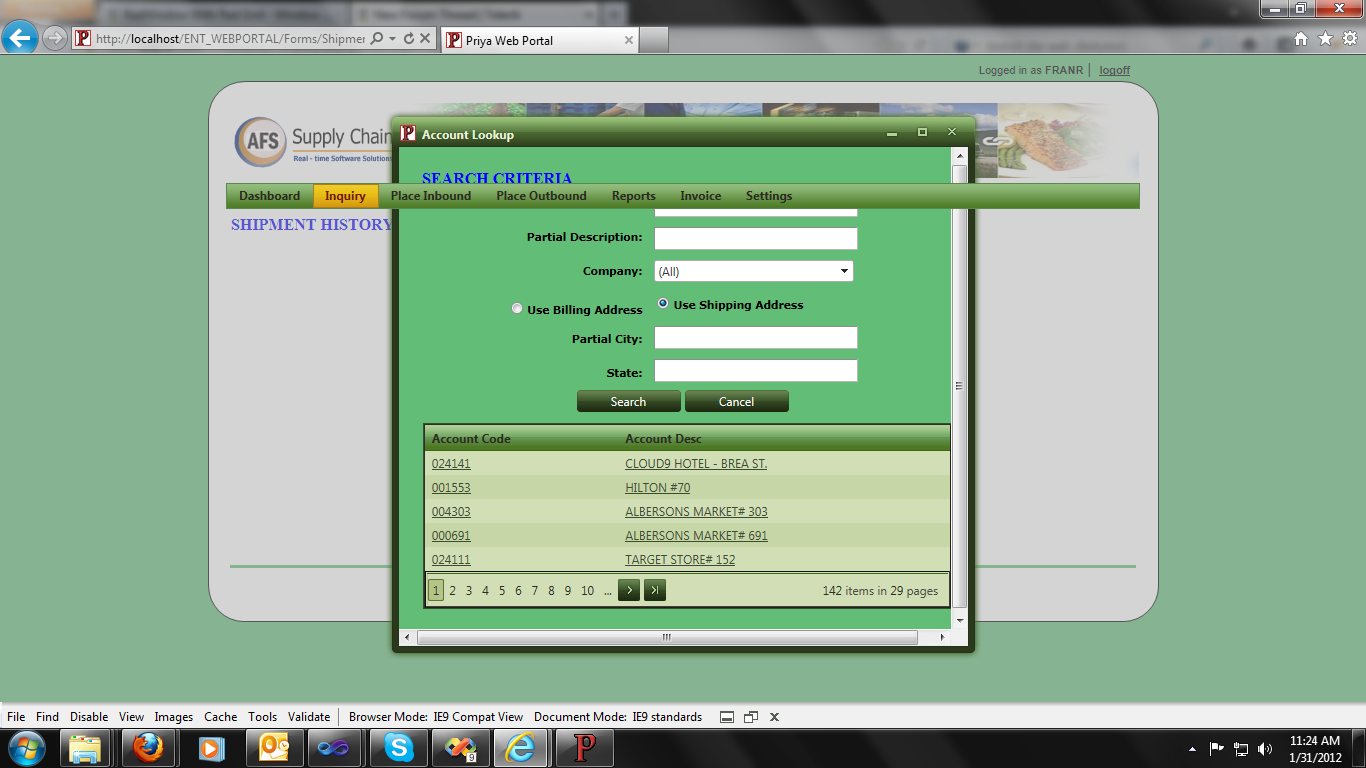
Task: Click the Search button
Action: (628, 401)
